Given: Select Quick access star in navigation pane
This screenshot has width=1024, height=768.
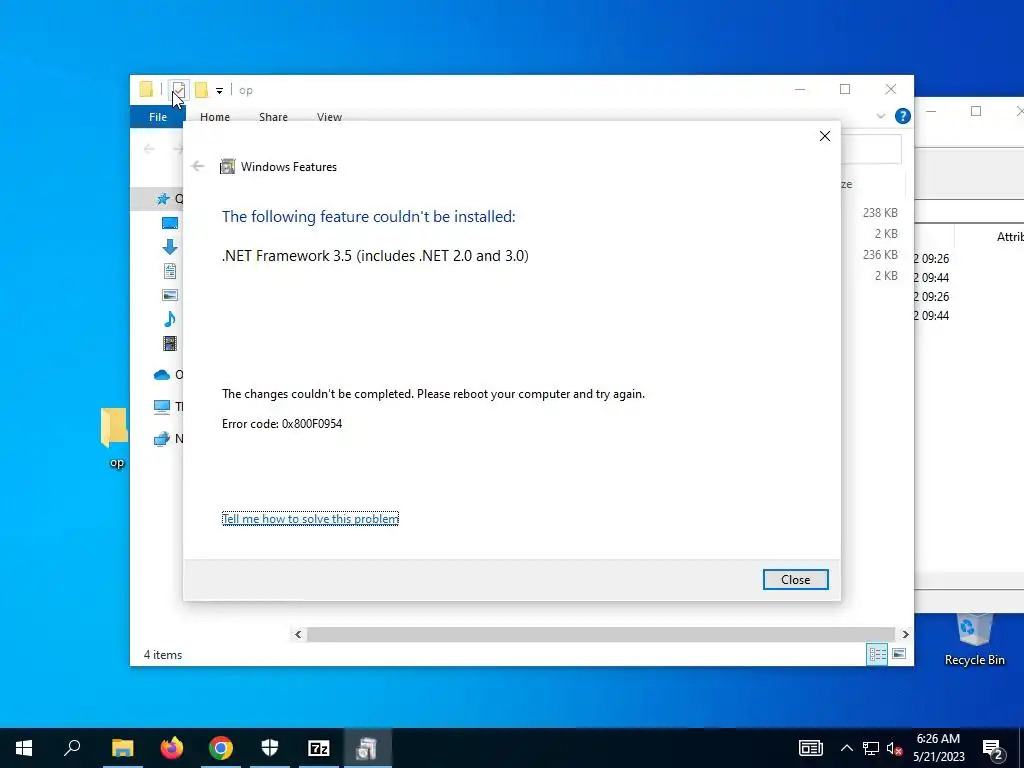Looking at the screenshot, I should pos(163,199).
